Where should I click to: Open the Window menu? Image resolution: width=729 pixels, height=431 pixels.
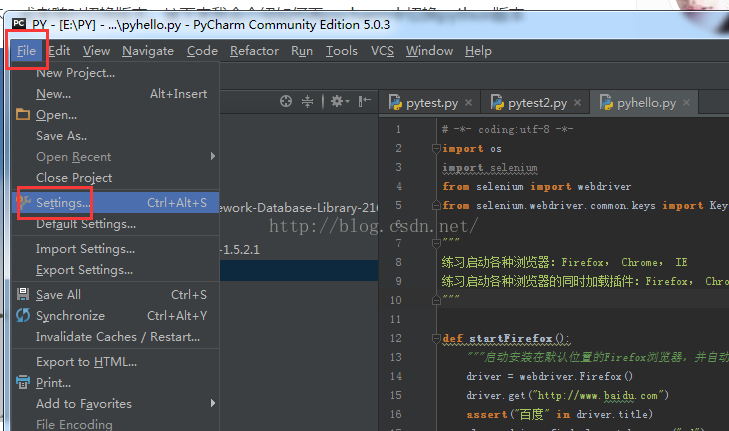click(429, 51)
